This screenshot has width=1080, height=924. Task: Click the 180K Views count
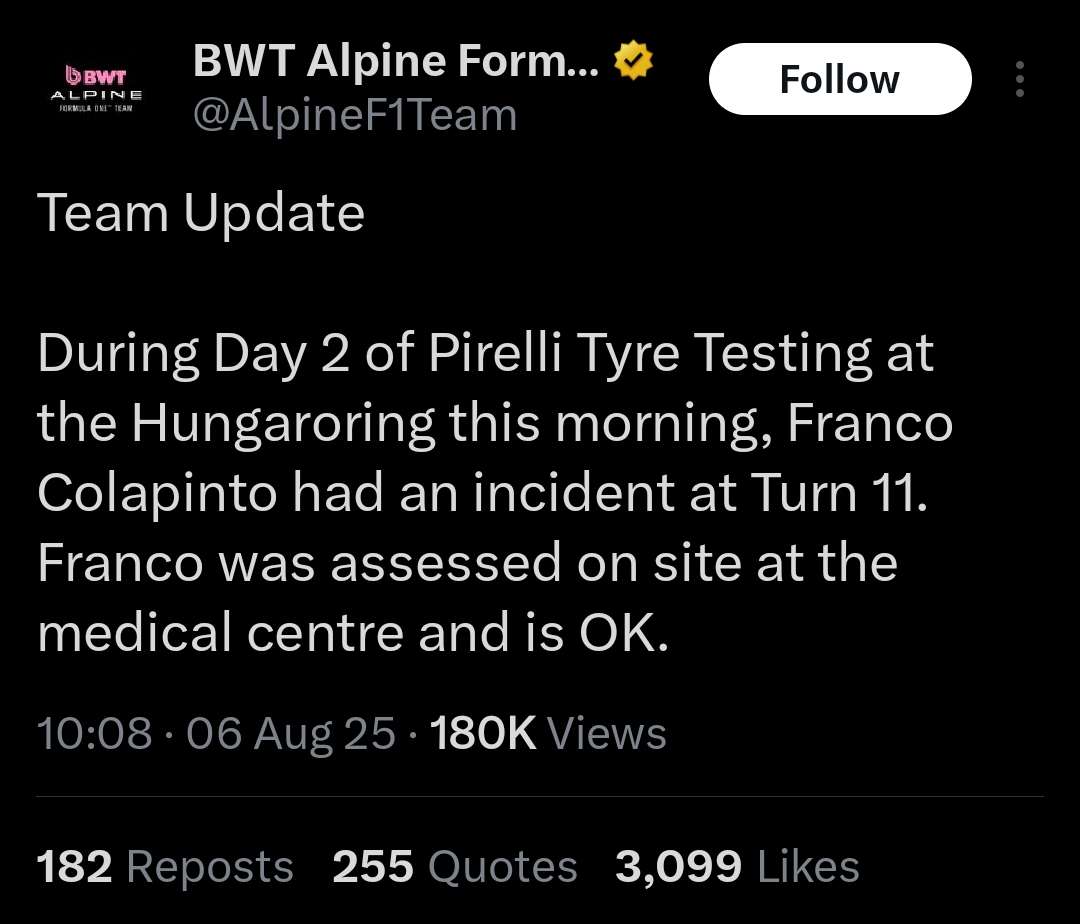tap(548, 734)
